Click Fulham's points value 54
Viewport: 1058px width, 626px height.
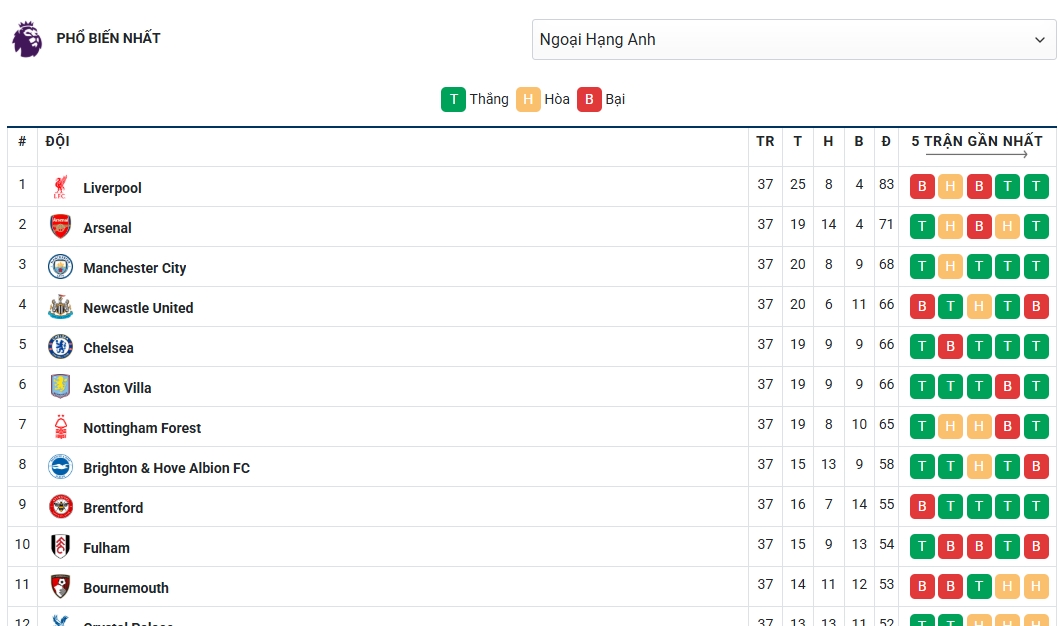[887, 544]
